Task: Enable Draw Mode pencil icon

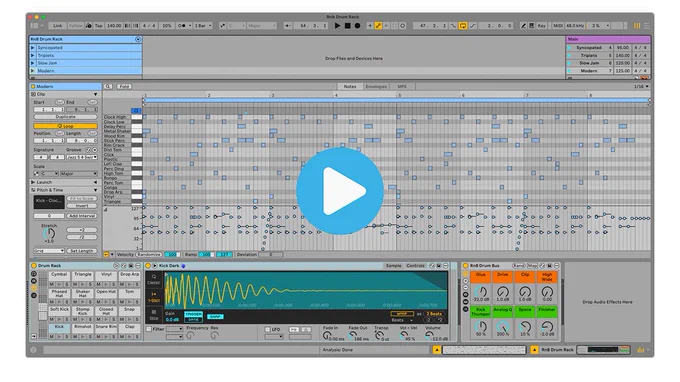Action: pyautogui.click(x=523, y=26)
